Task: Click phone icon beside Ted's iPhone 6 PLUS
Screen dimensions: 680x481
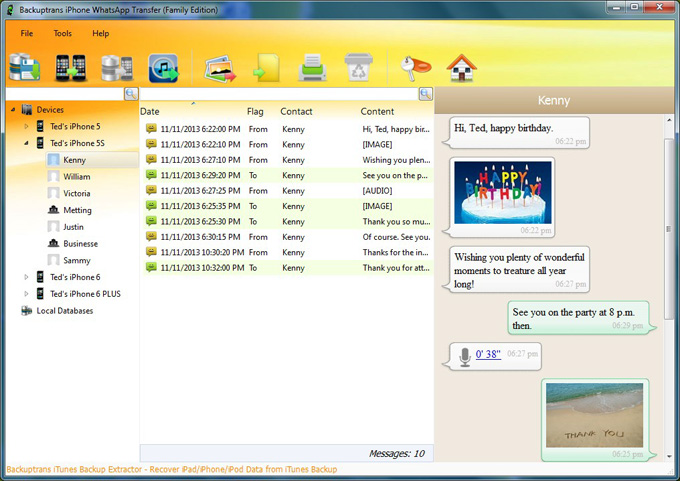Action: click(x=40, y=294)
